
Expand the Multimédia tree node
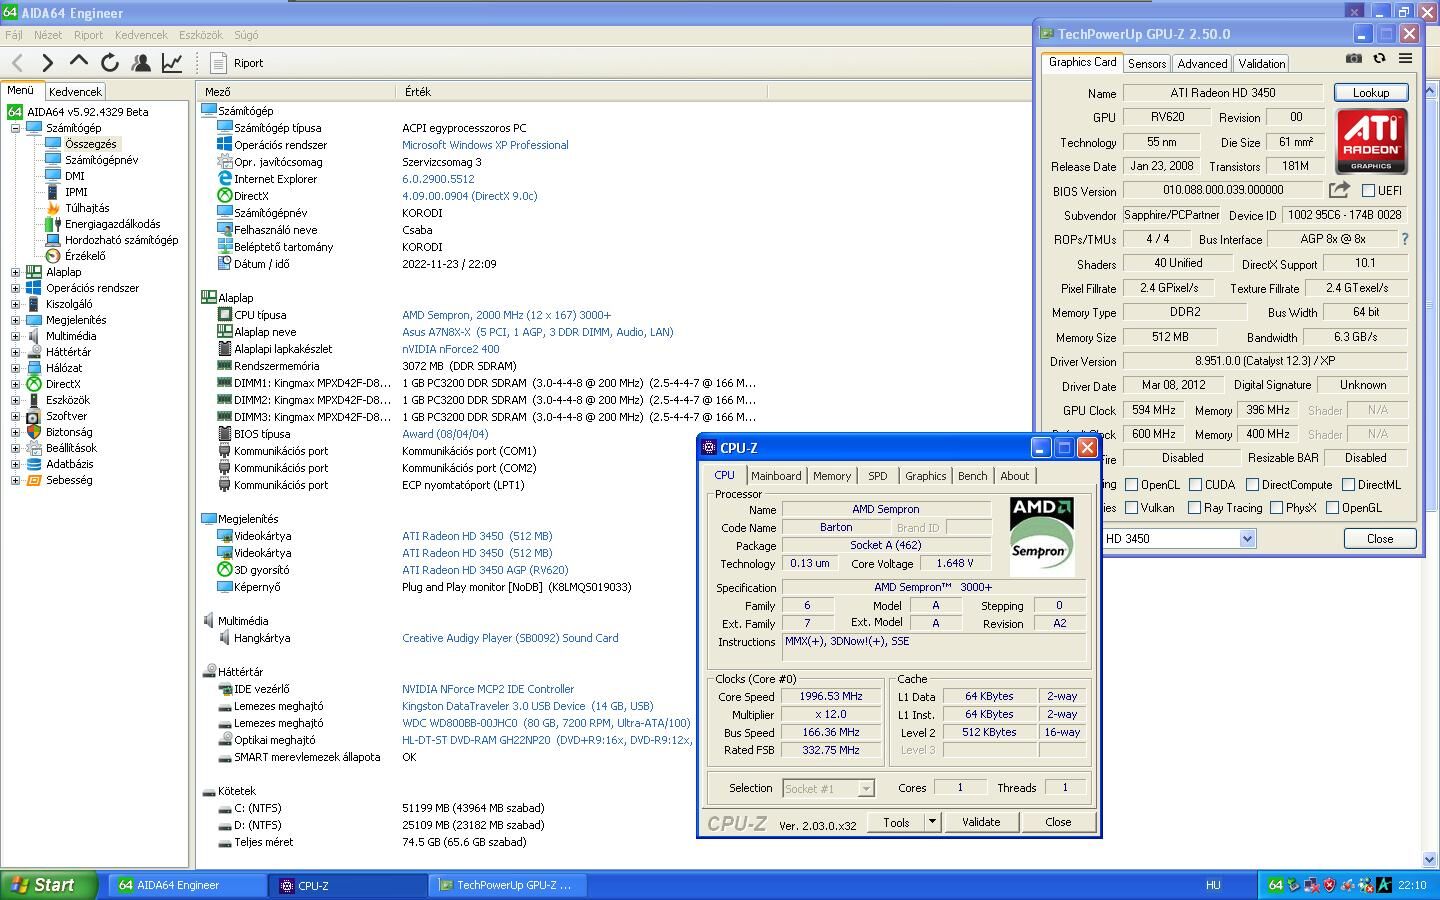coord(15,336)
